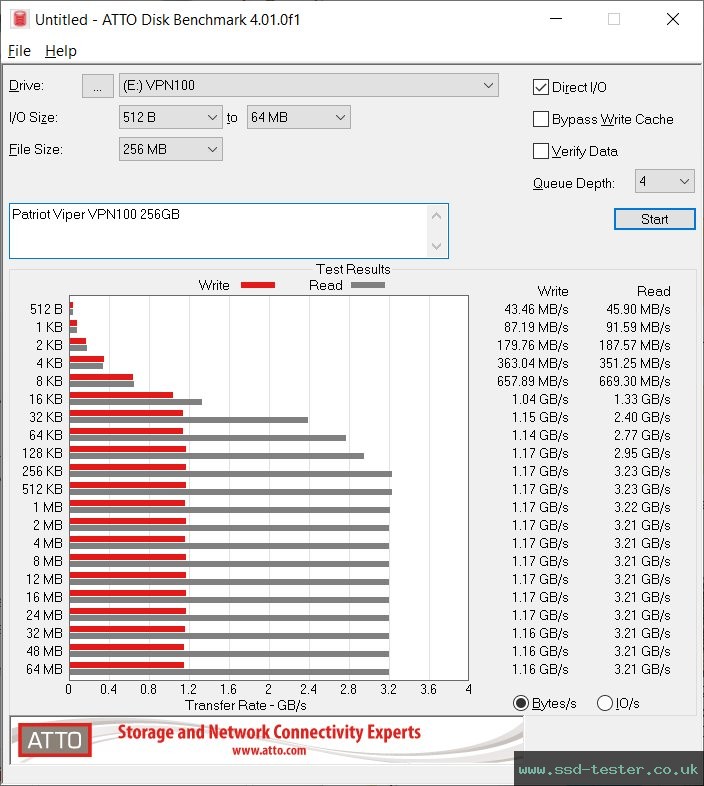
Task: Click the Test Results heading
Action: pos(353,269)
